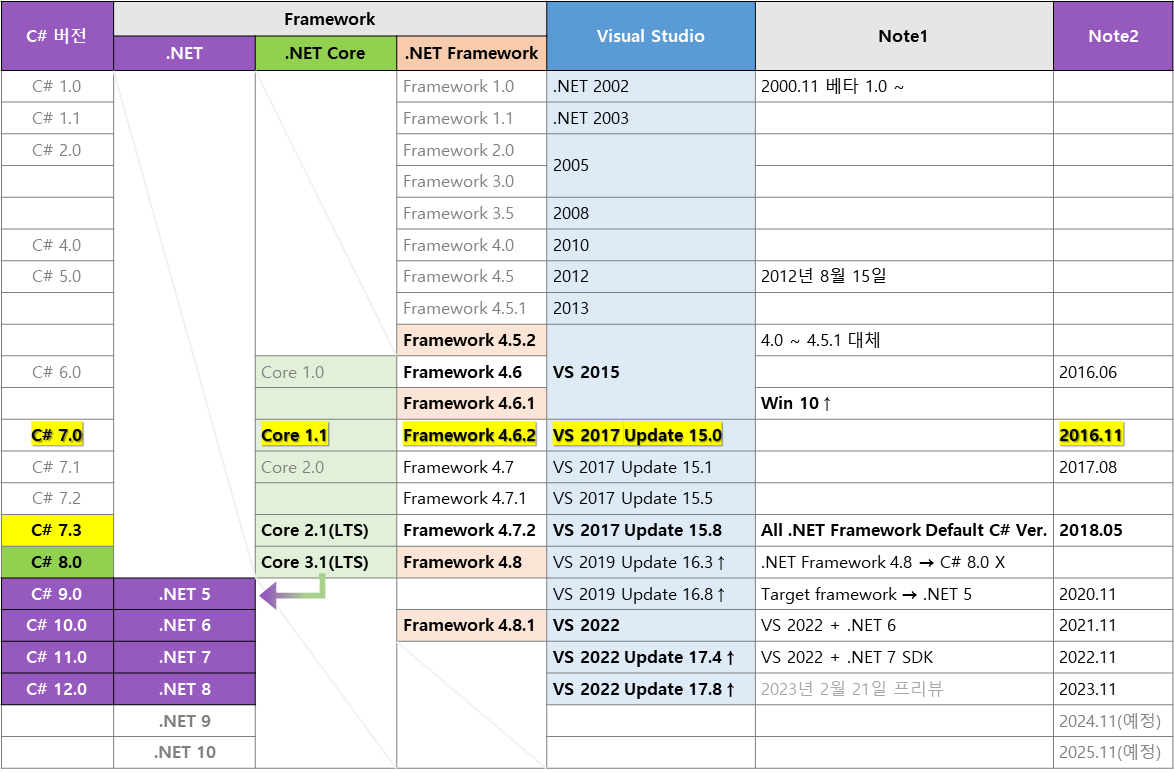Click the 'Framework 1.0' cell

coord(472,86)
